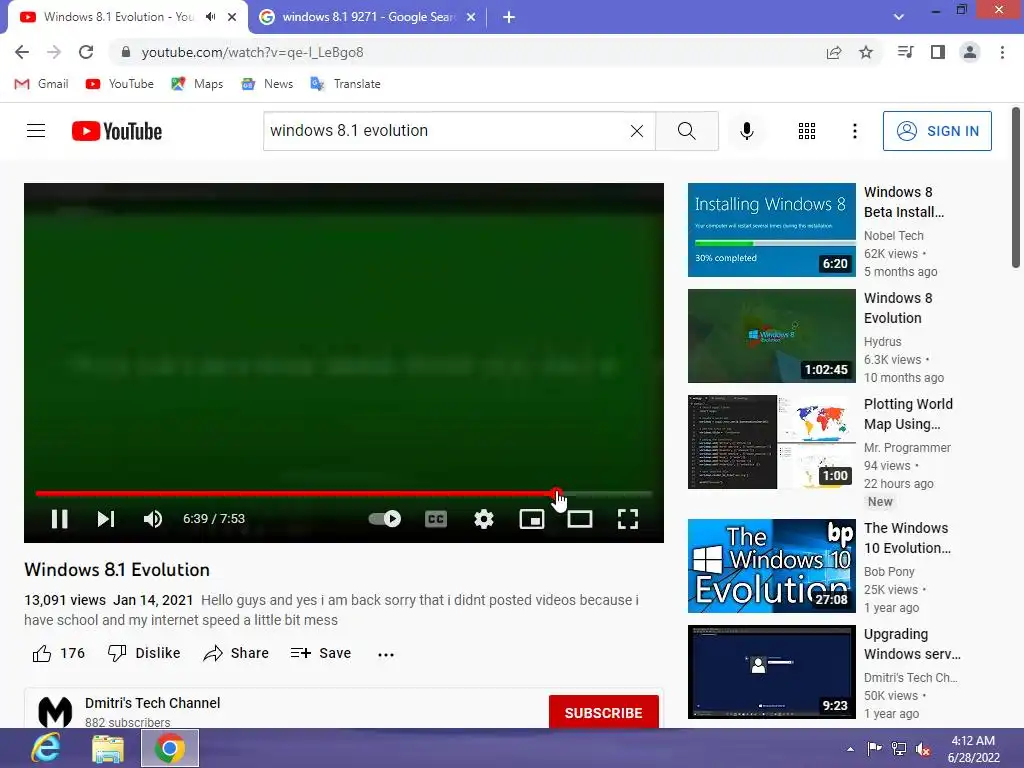Open the YouTube hamburger guide menu
The width and height of the screenshot is (1024, 768).
[x=36, y=131]
